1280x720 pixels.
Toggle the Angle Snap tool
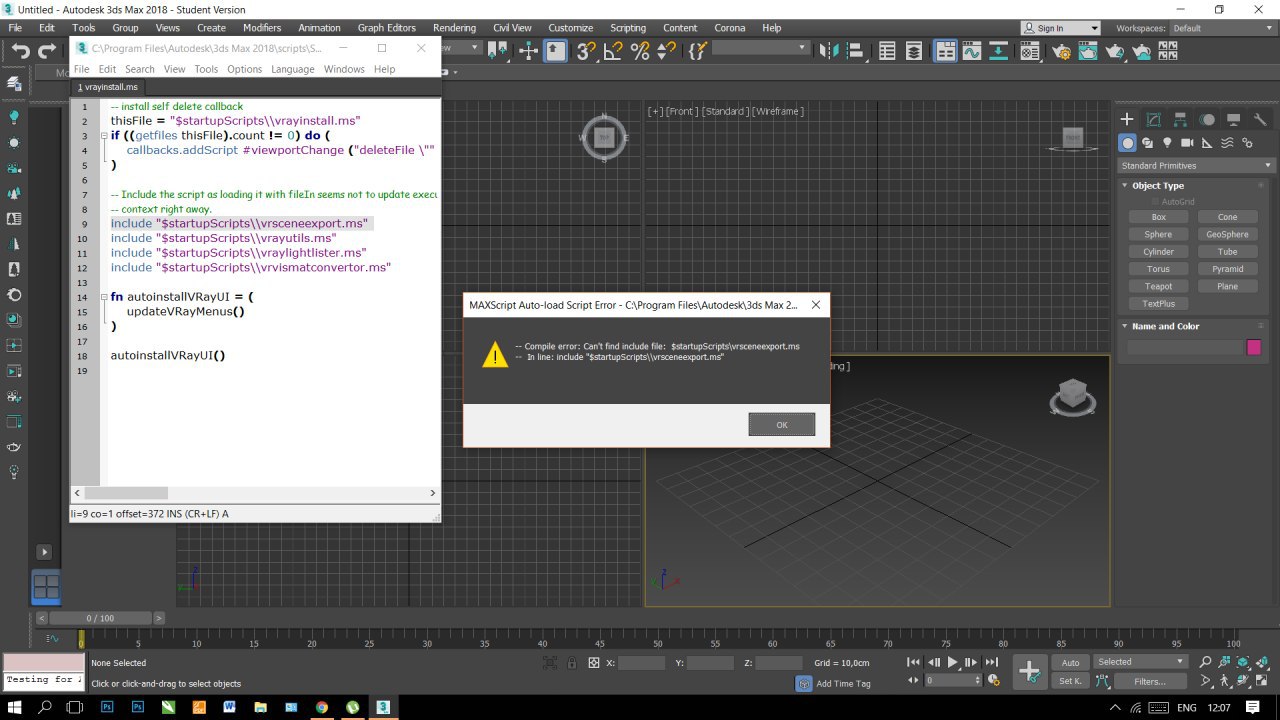point(613,50)
